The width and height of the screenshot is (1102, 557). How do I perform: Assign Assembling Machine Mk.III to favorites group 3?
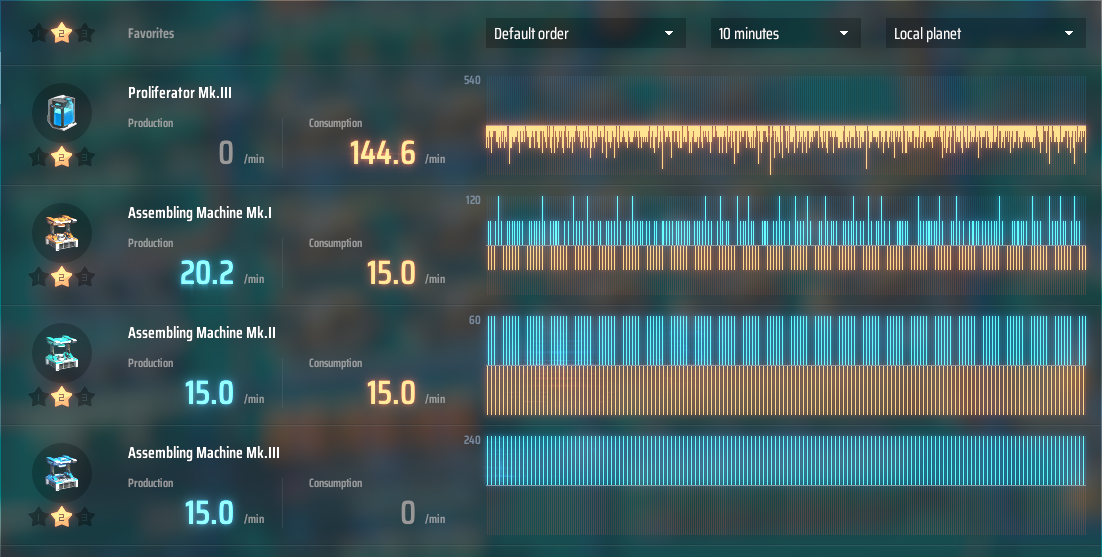click(x=86, y=517)
